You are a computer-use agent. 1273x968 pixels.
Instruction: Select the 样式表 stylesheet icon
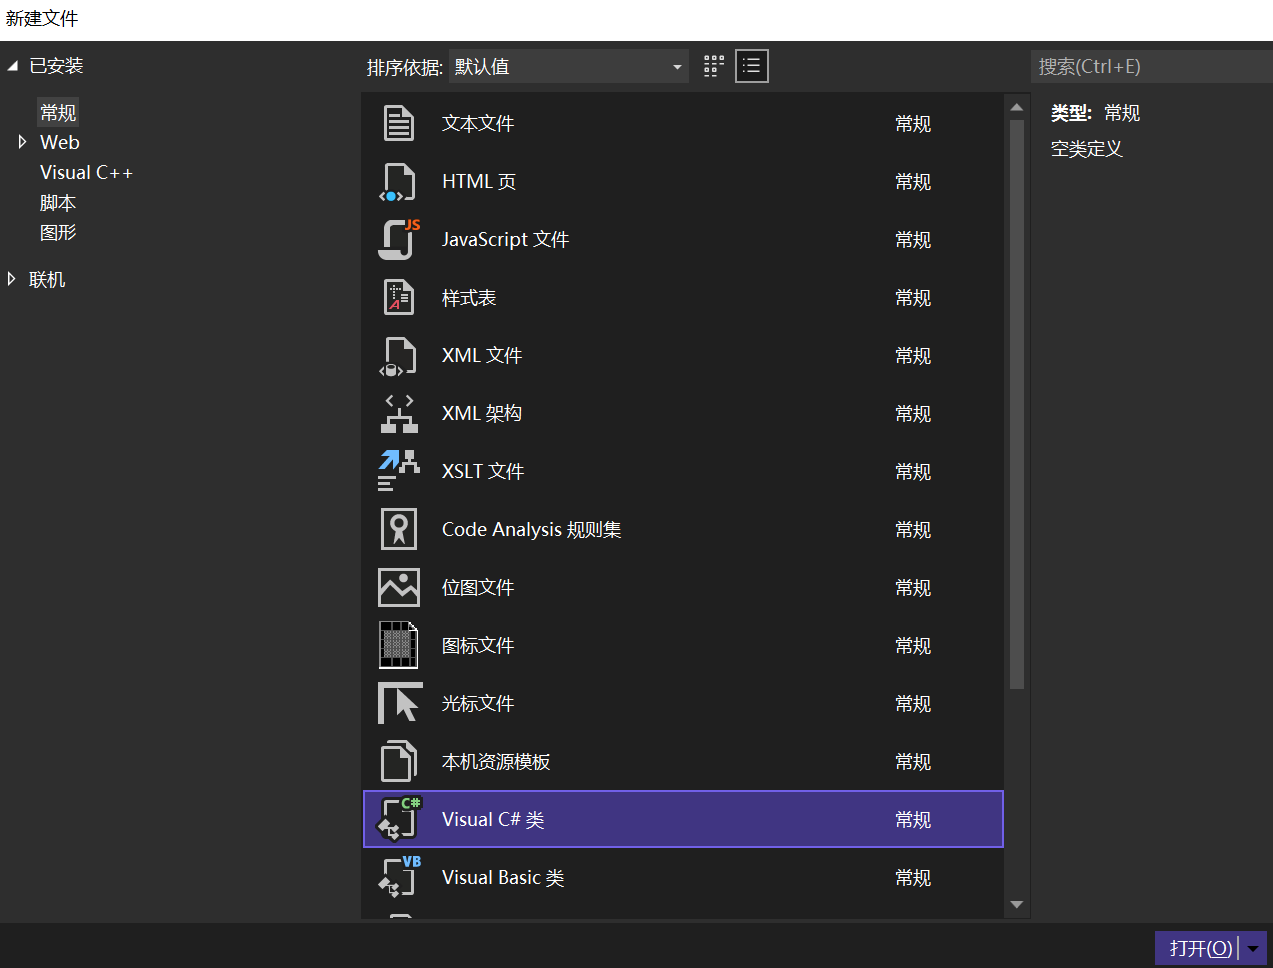399,298
